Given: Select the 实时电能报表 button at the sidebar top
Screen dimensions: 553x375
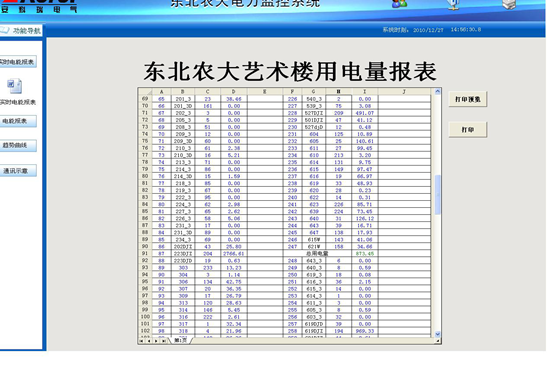Looking at the screenshot, I should 18,62.
